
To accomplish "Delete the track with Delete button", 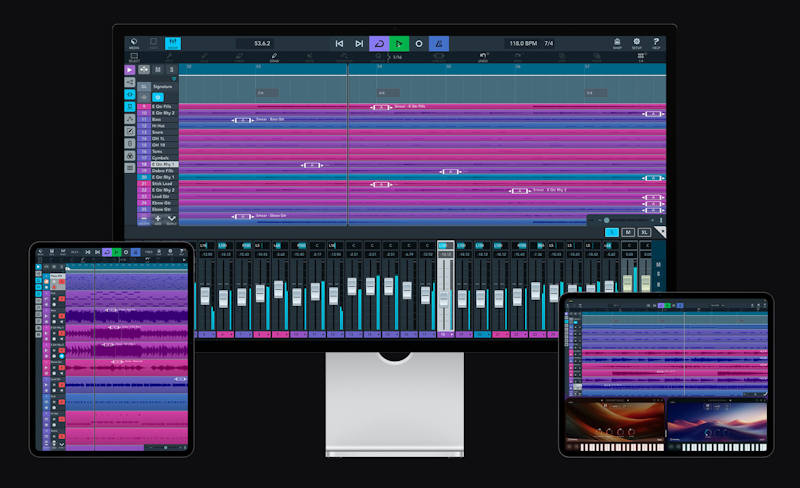I will pos(144,218).
